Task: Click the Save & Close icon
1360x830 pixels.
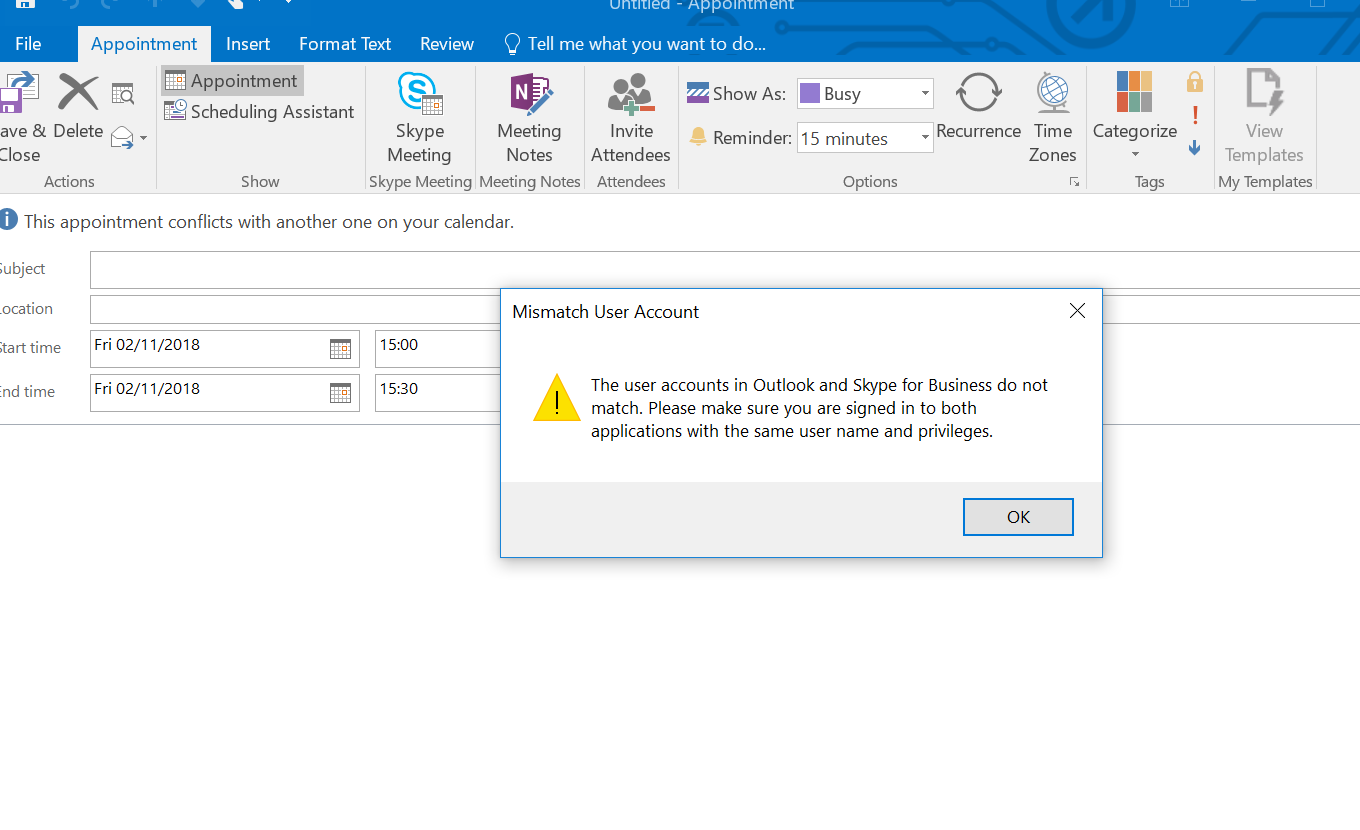Action: [x=18, y=93]
